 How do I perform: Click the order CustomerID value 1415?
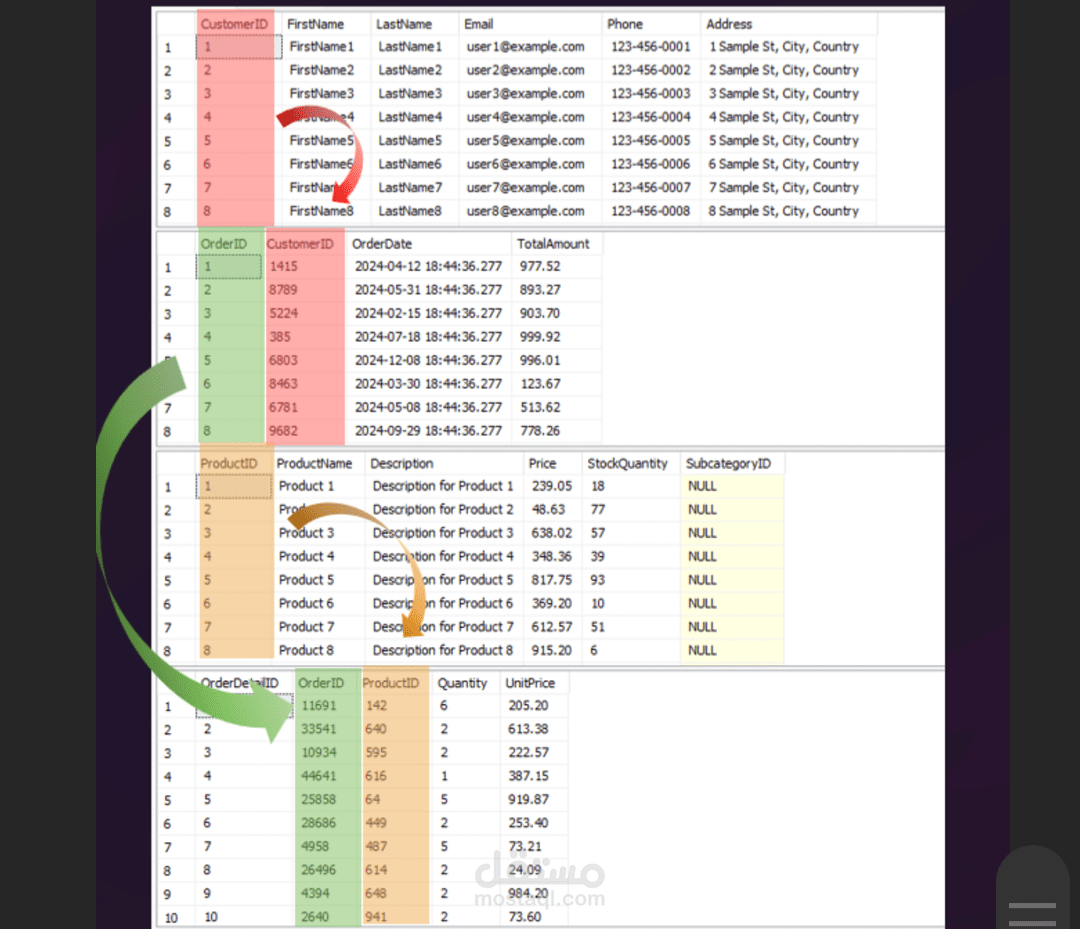click(x=284, y=267)
